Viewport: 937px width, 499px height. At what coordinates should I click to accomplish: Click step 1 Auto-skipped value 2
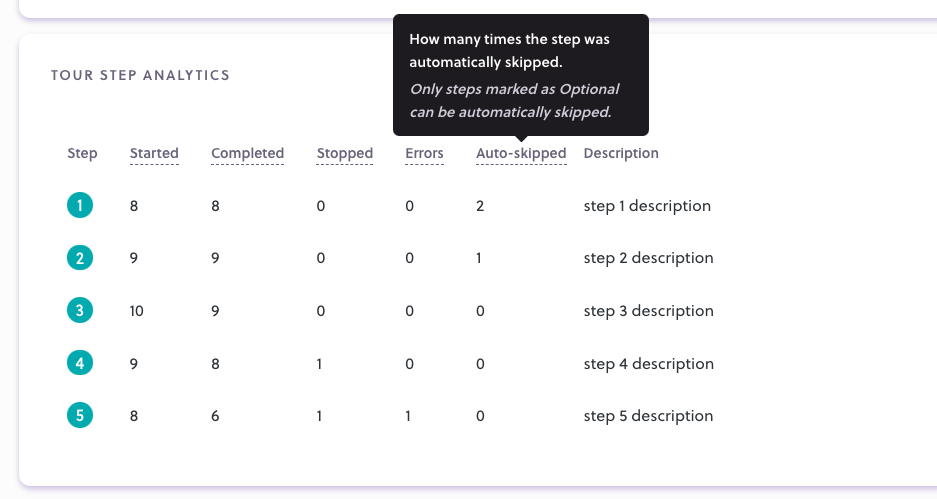coord(480,206)
